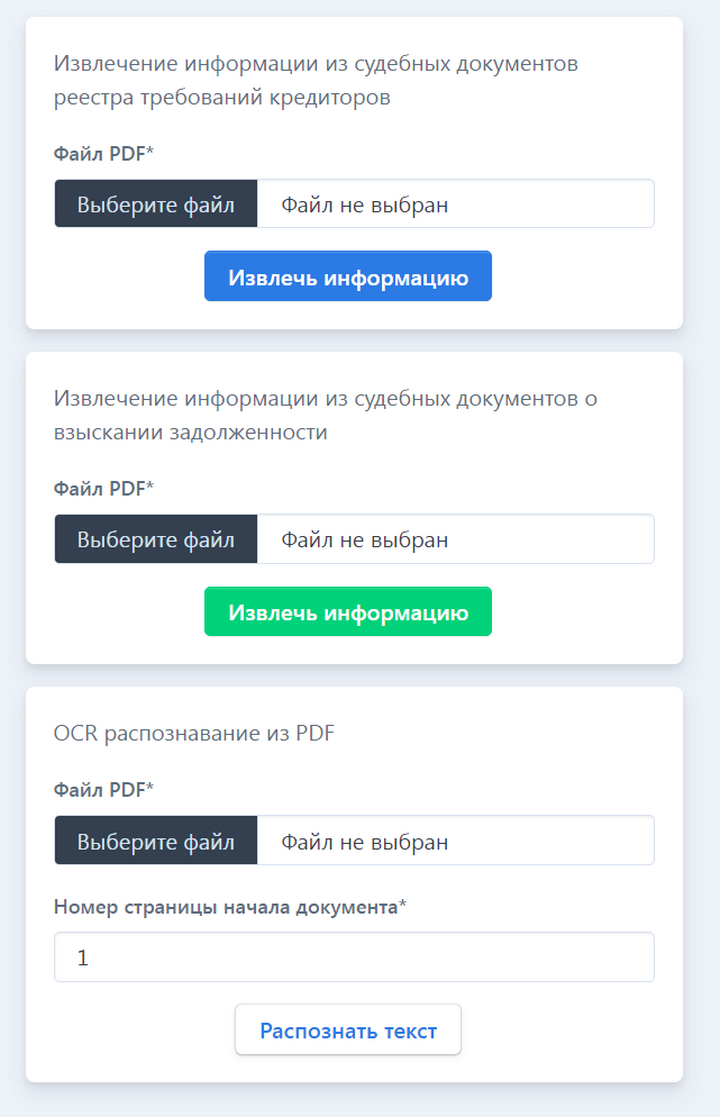
Task: Click the "Файл PDF*" label in the debt collection card
Action: click(104, 489)
